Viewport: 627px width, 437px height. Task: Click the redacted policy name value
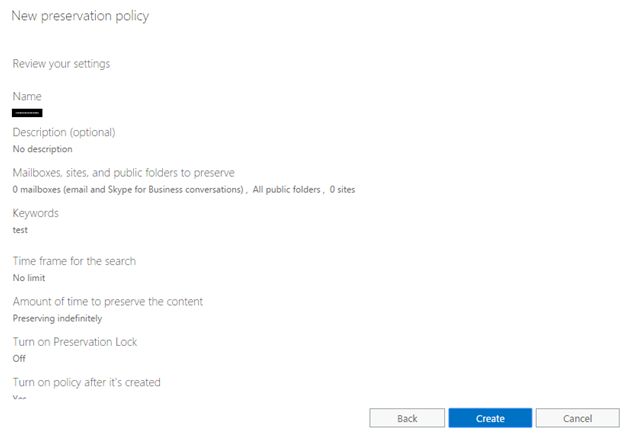click(27, 113)
